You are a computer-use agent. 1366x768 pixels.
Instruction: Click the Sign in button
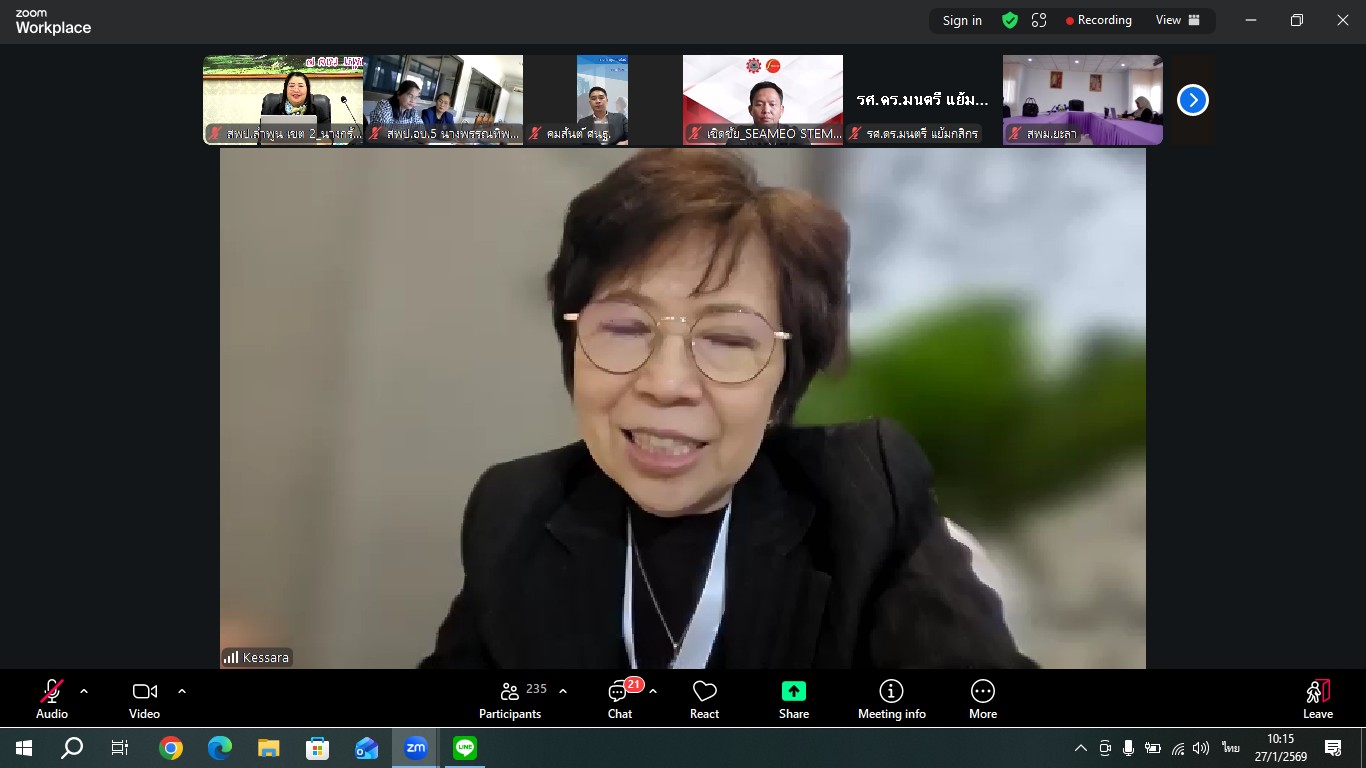tap(962, 20)
